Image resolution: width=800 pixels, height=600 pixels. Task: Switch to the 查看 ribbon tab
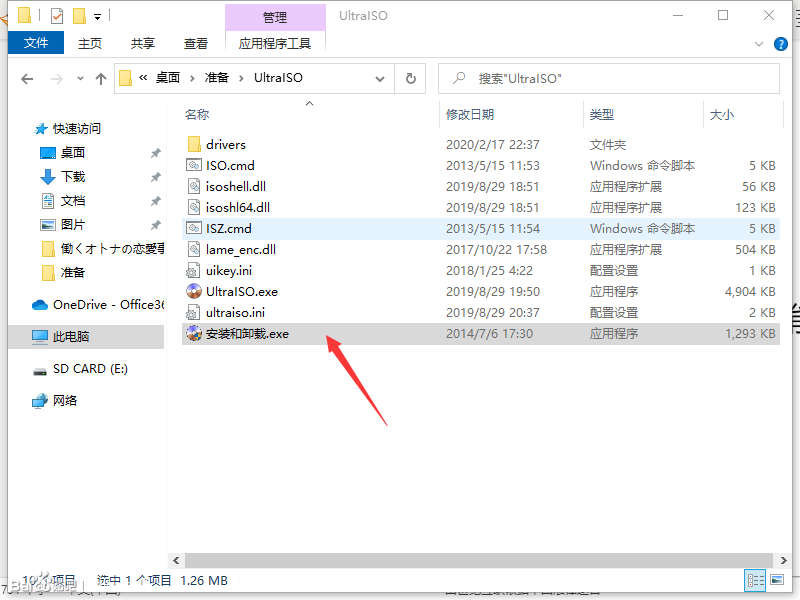click(196, 43)
